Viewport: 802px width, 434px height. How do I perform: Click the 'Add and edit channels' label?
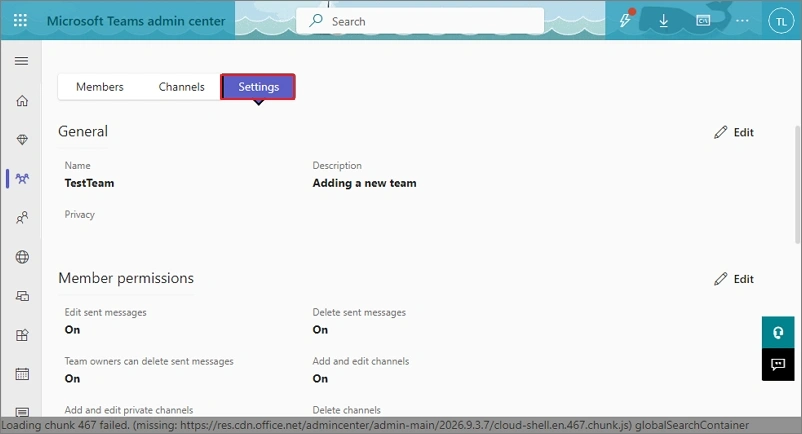pyautogui.click(x=361, y=361)
